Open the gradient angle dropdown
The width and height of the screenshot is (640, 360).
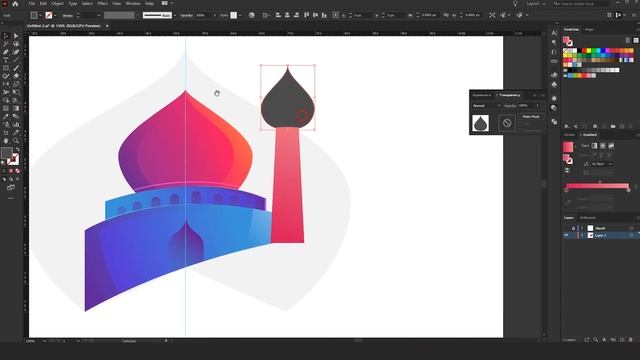tap(610, 164)
